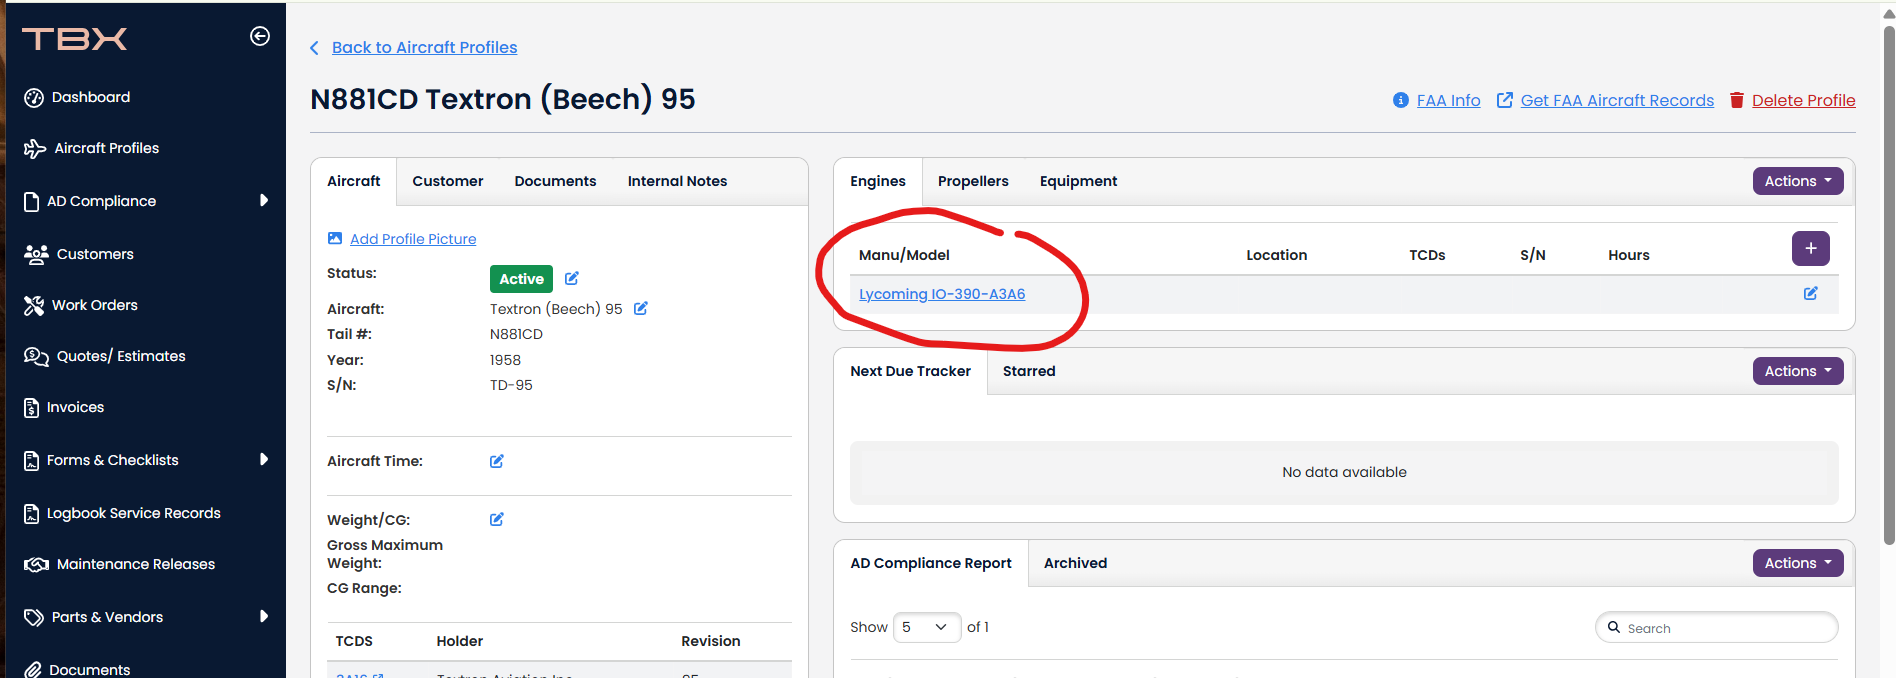Click the red trash icon
Image resolution: width=1896 pixels, height=678 pixels.
tap(1737, 100)
